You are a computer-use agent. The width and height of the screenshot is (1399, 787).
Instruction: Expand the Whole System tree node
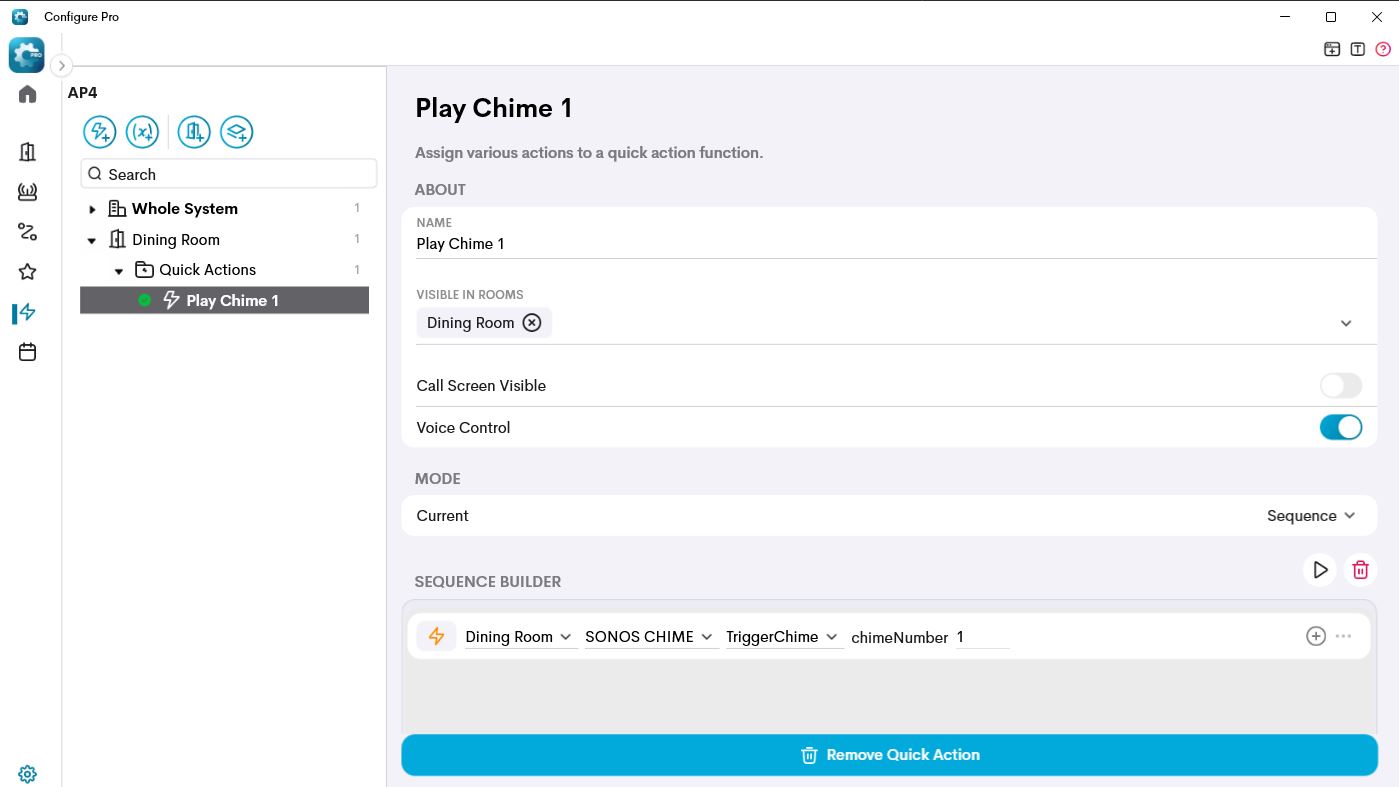pos(92,209)
